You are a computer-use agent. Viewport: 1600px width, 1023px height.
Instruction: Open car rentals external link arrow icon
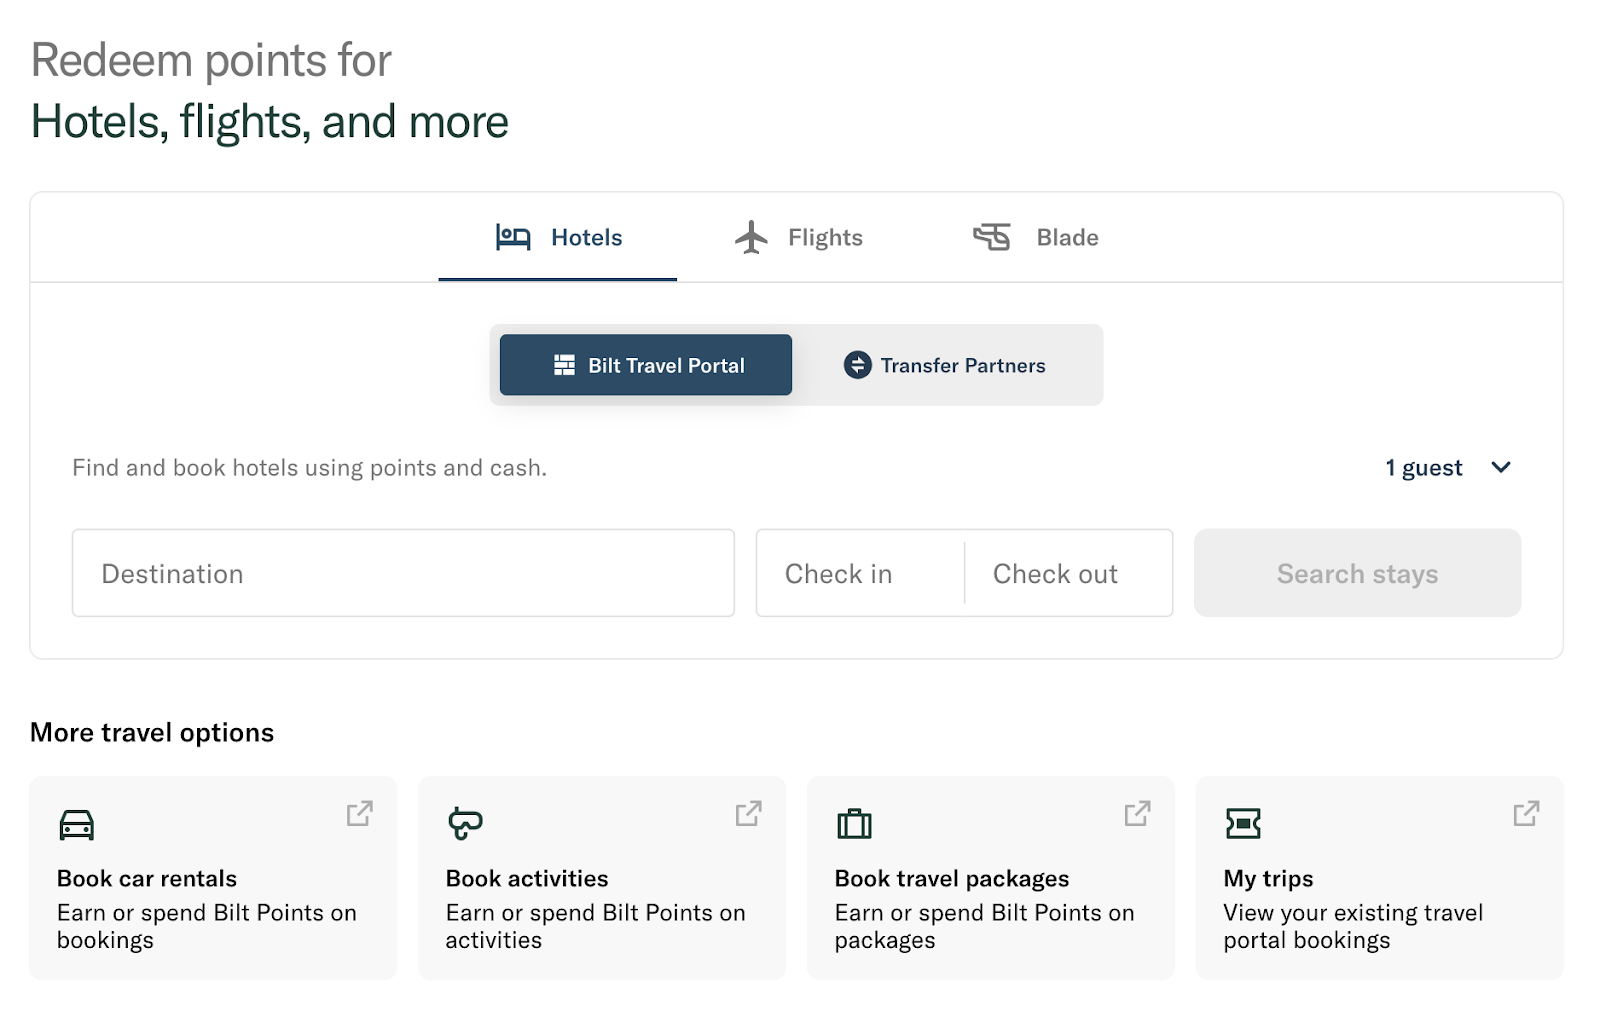(x=360, y=813)
